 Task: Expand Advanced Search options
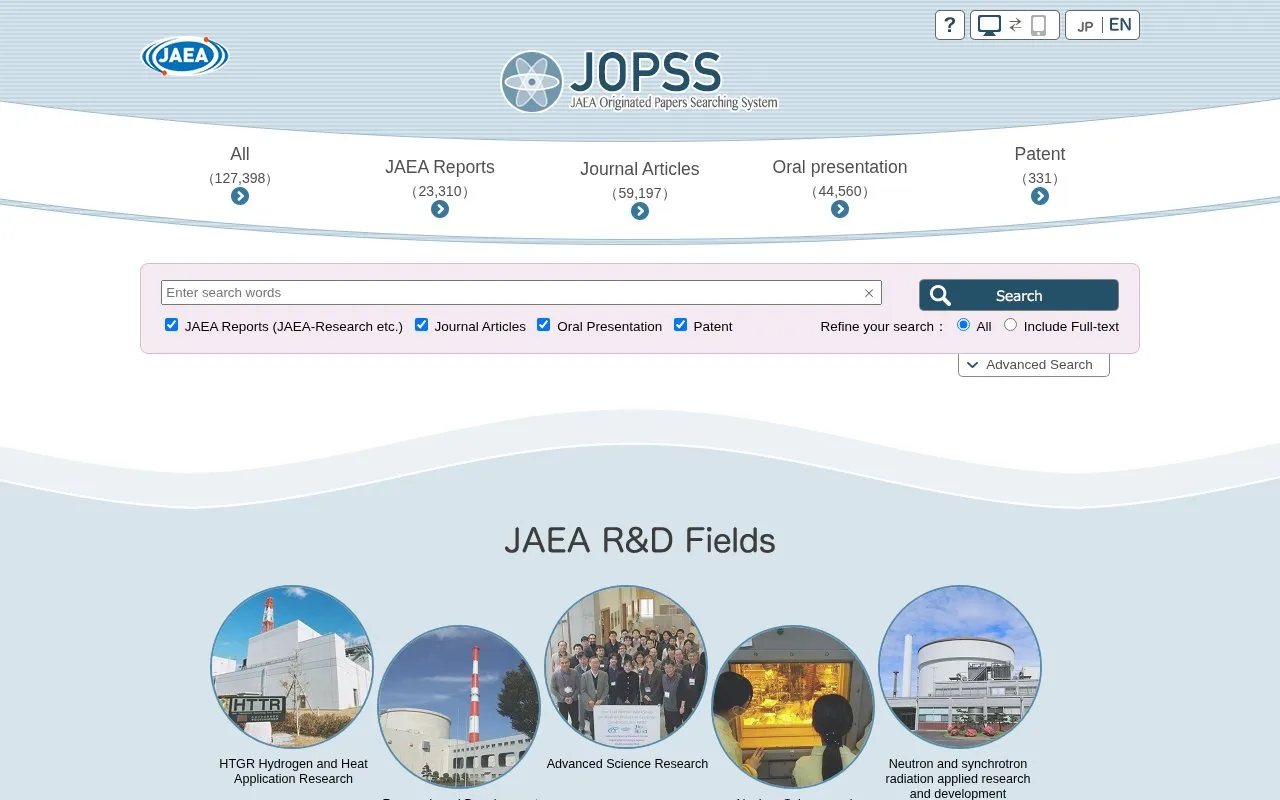(1034, 365)
